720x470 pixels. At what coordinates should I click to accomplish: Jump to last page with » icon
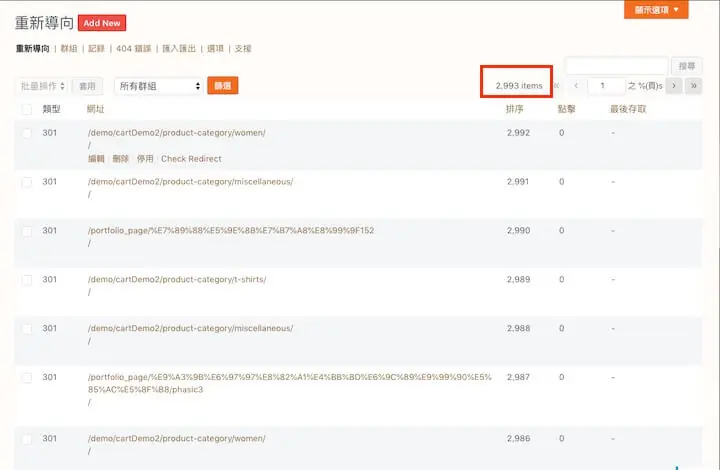click(x=693, y=86)
